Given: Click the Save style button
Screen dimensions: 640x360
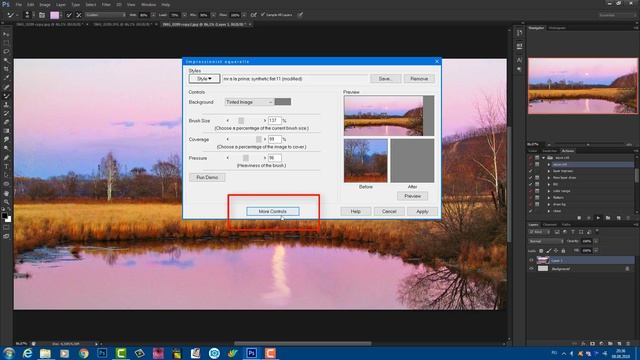Looking at the screenshot, I should tap(385, 79).
